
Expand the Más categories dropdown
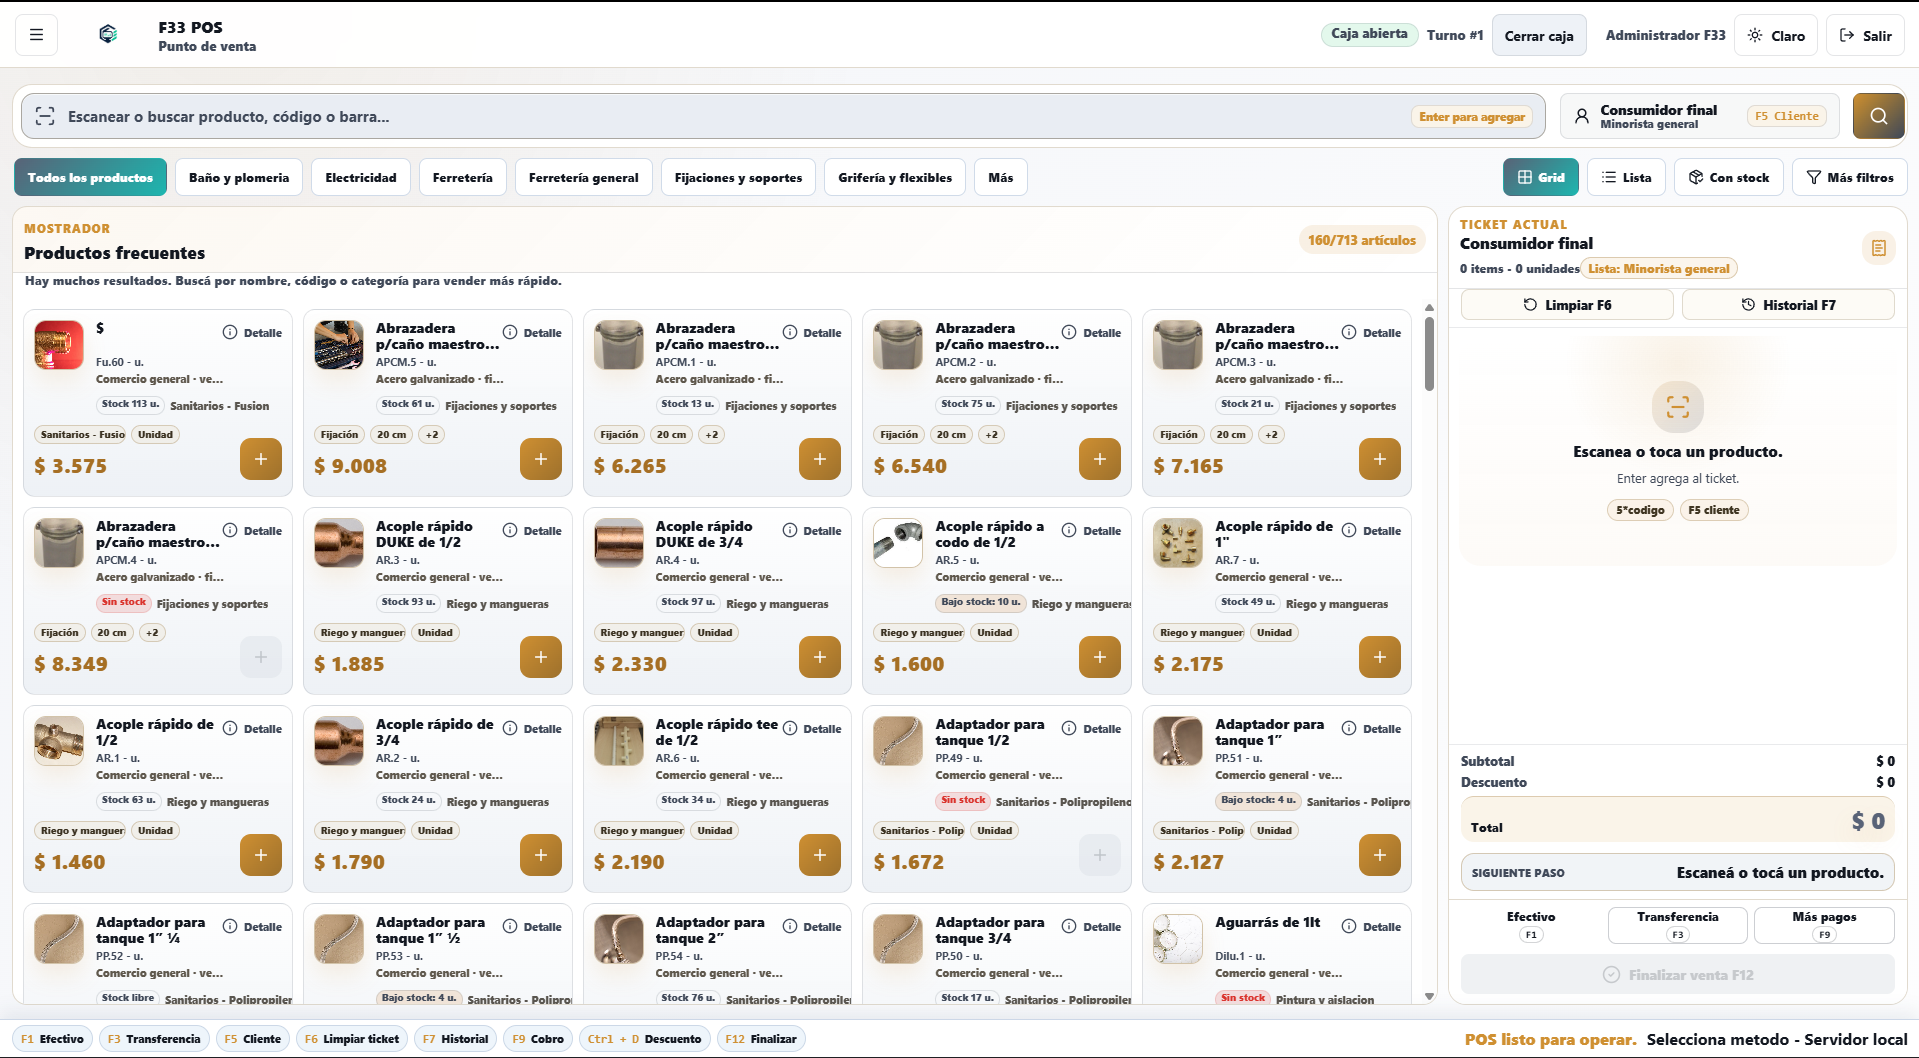(x=1000, y=177)
